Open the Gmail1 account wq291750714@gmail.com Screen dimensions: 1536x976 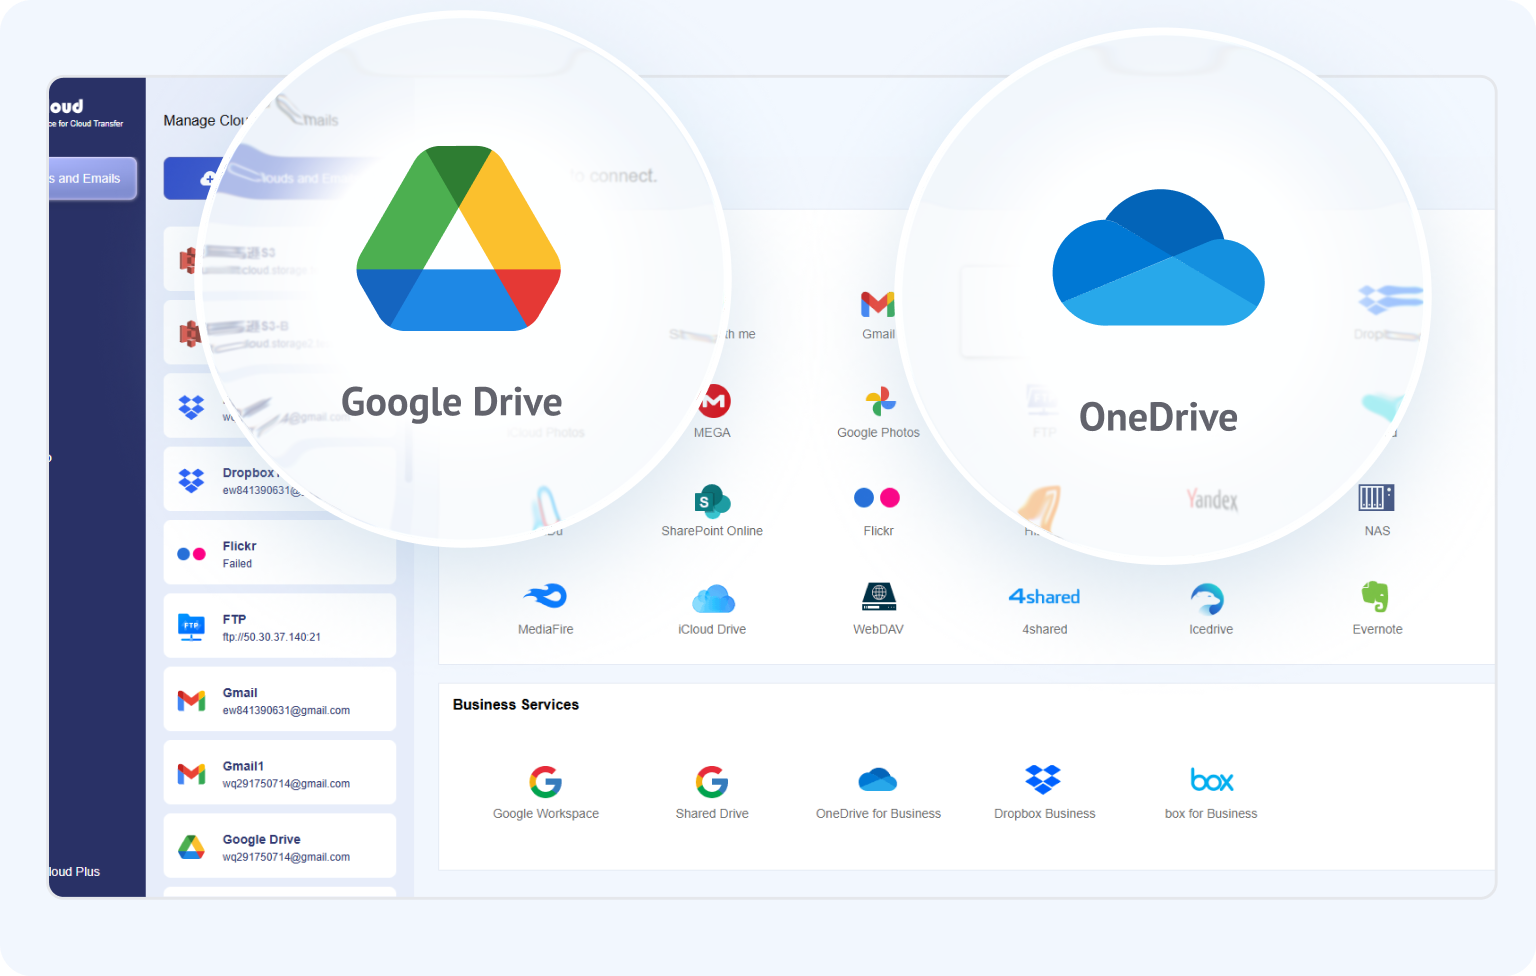coord(280,773)
